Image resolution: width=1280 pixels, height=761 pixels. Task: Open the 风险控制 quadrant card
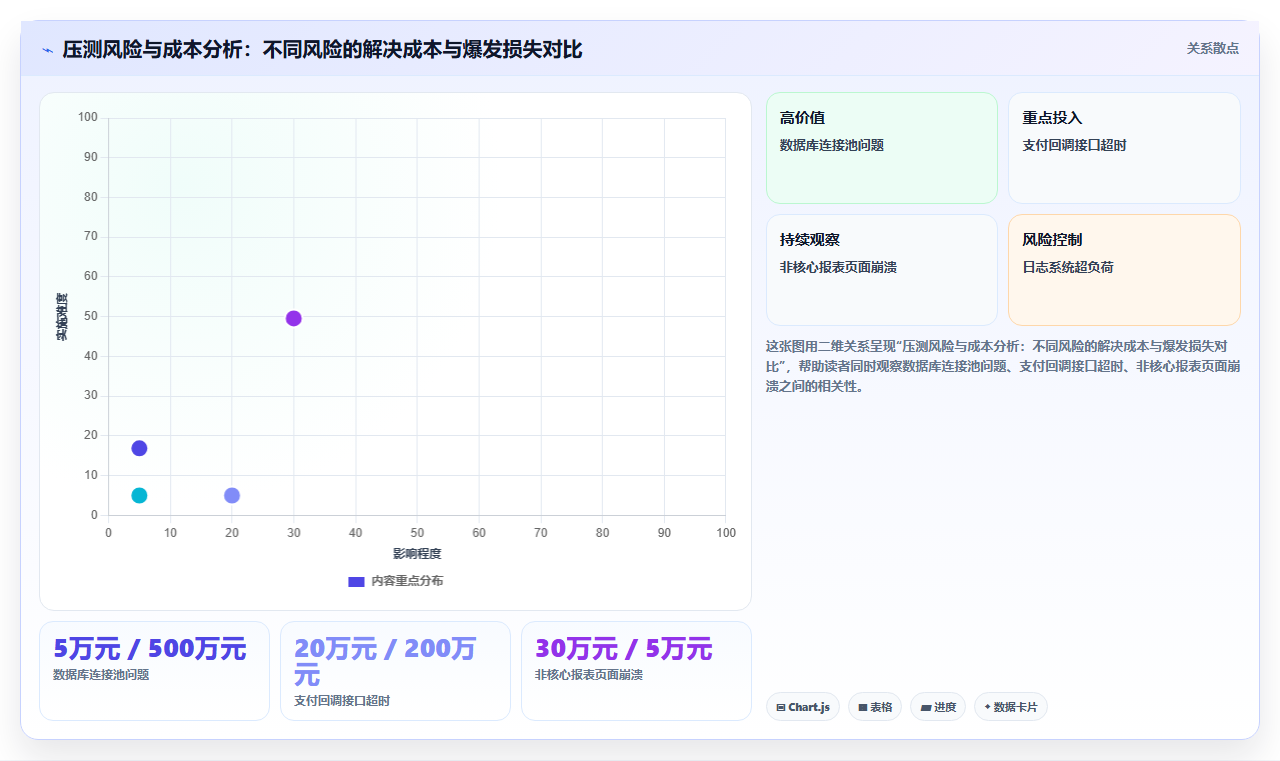[1124, 270]
